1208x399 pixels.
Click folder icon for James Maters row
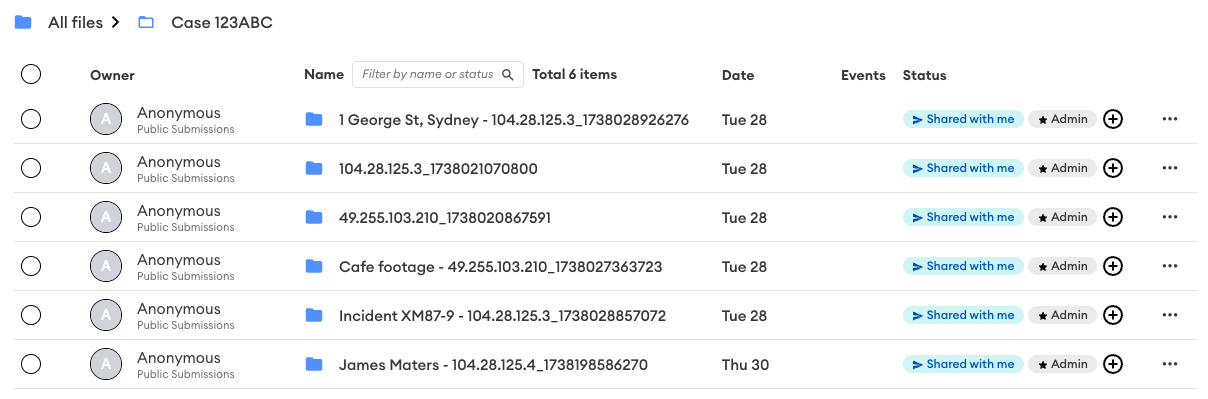314,365
